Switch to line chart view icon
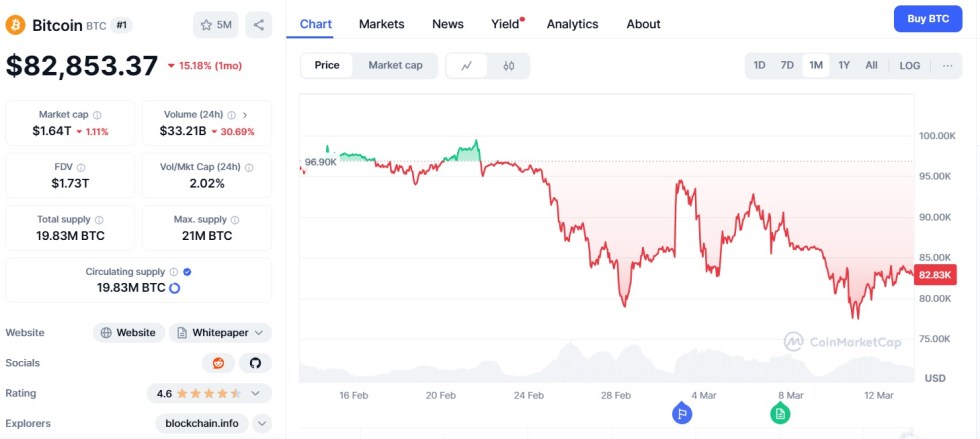Image resolution: width=980 pixels, height=439 pixels. [467, 66]
